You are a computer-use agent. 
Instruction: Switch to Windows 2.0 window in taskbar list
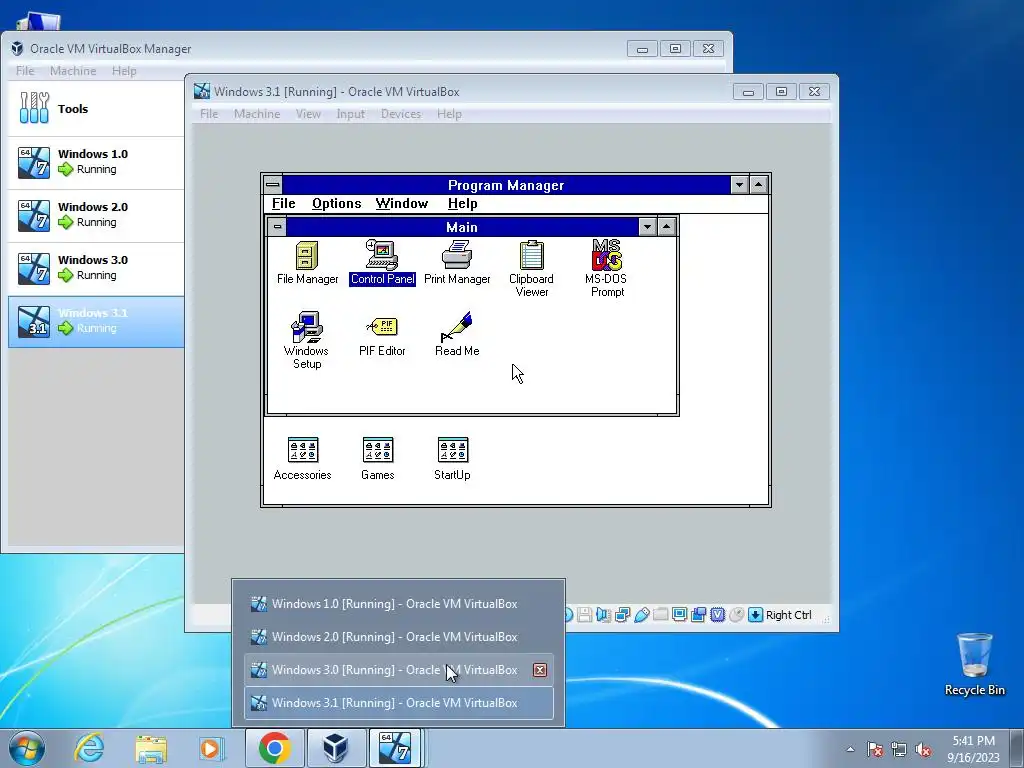398,637
